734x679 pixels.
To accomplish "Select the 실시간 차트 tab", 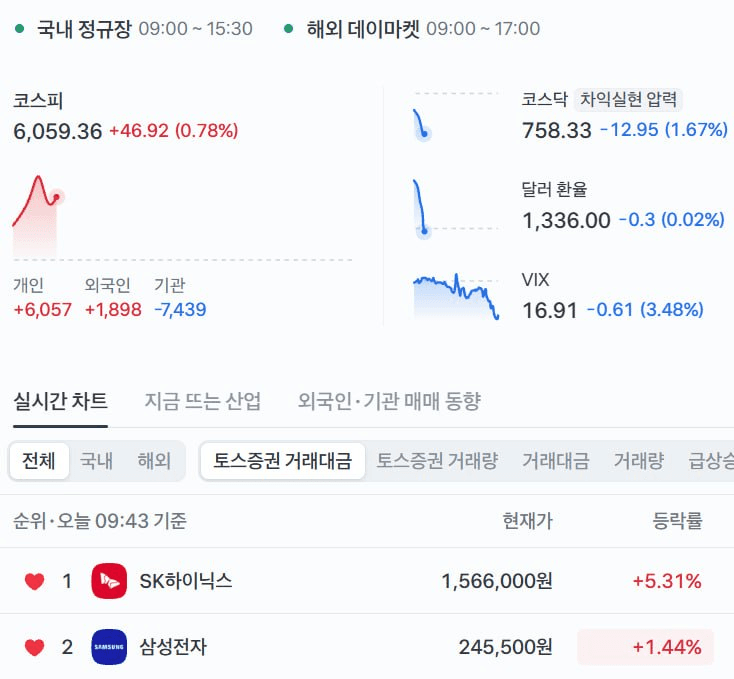I will click(x=60, y=401).
